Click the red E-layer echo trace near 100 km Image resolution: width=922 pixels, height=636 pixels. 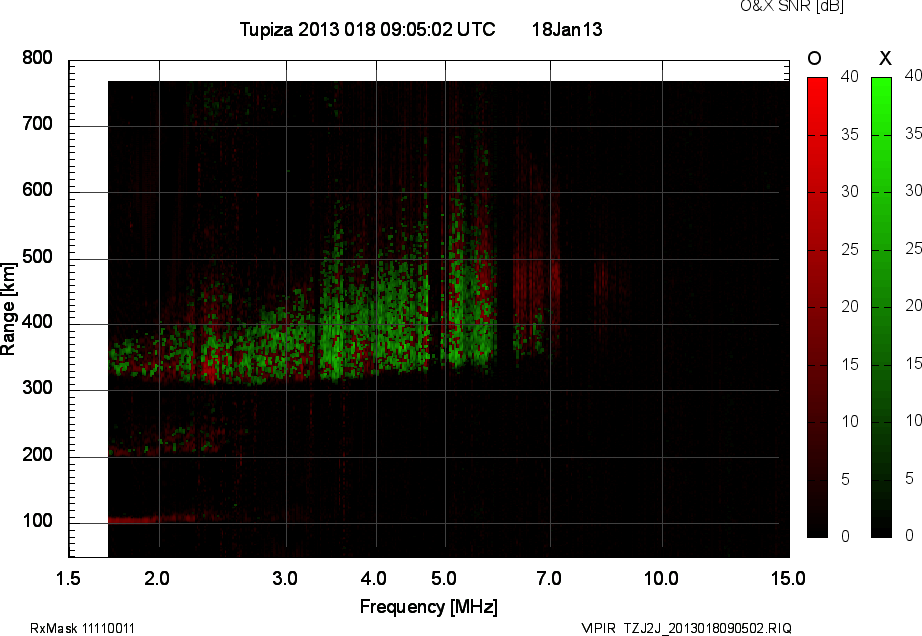[x=152, y=519]
